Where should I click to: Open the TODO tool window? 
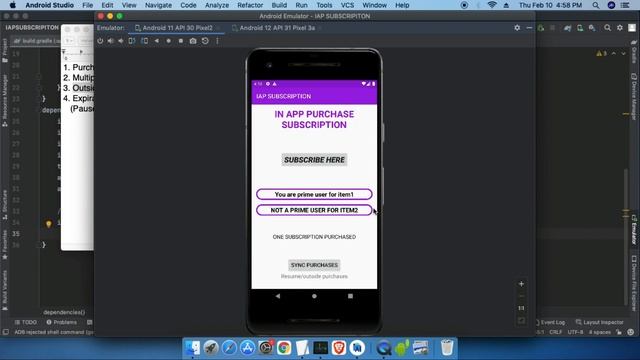coord(26,322)
